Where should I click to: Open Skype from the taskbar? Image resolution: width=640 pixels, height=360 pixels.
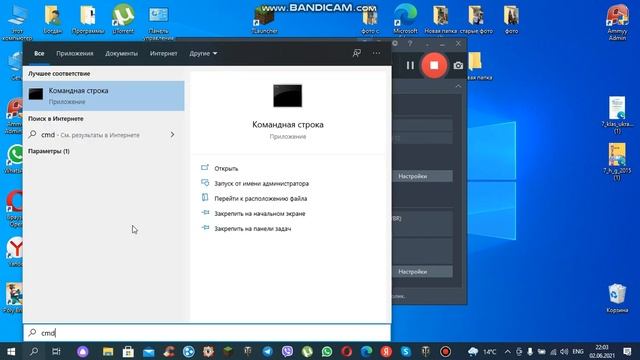406,351
